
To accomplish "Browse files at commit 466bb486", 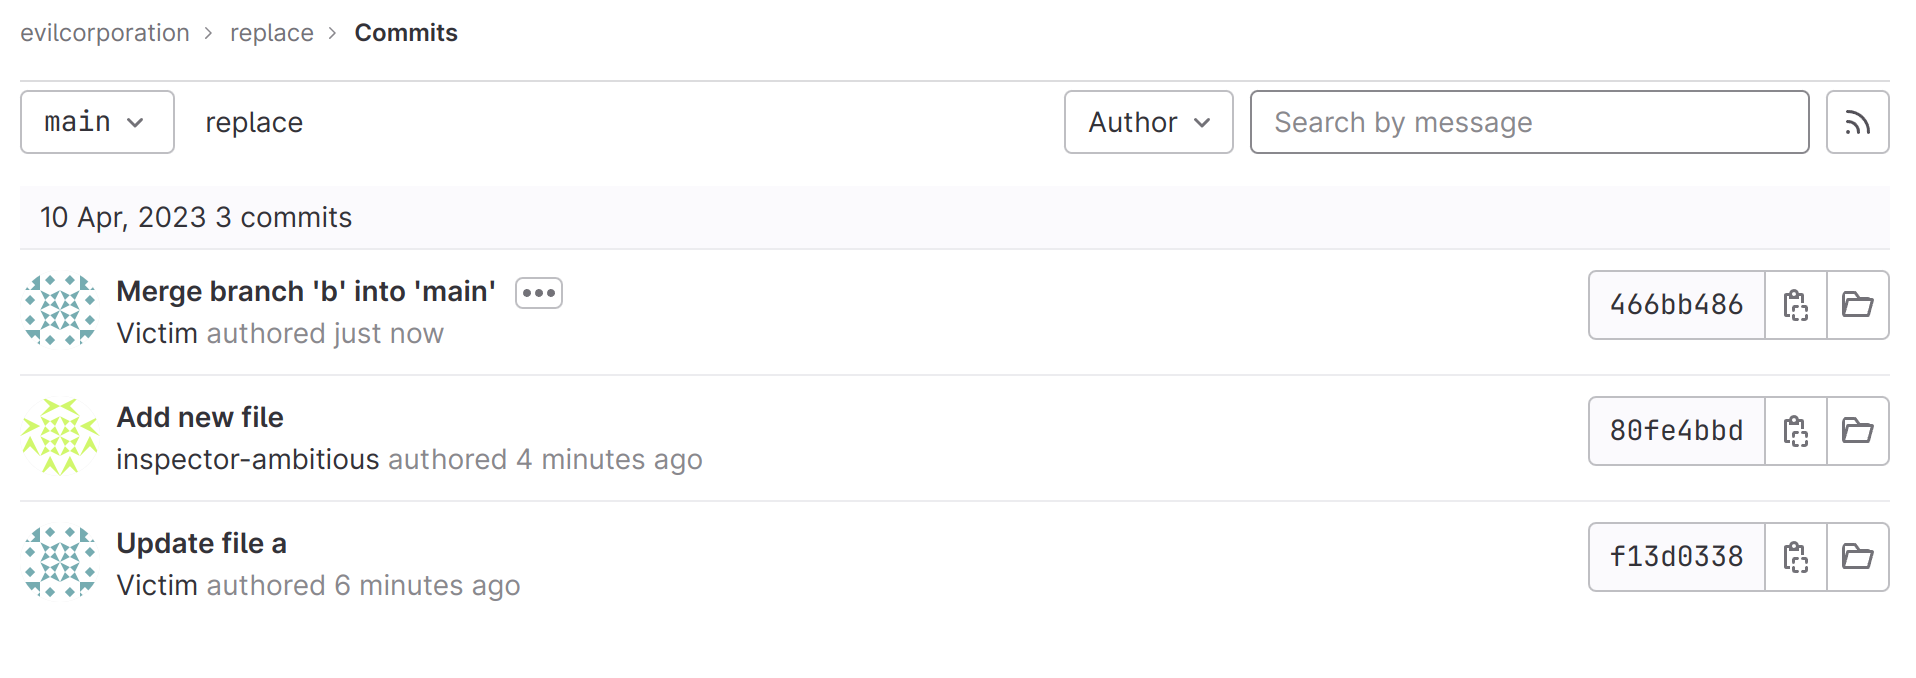I will 1857,305.
